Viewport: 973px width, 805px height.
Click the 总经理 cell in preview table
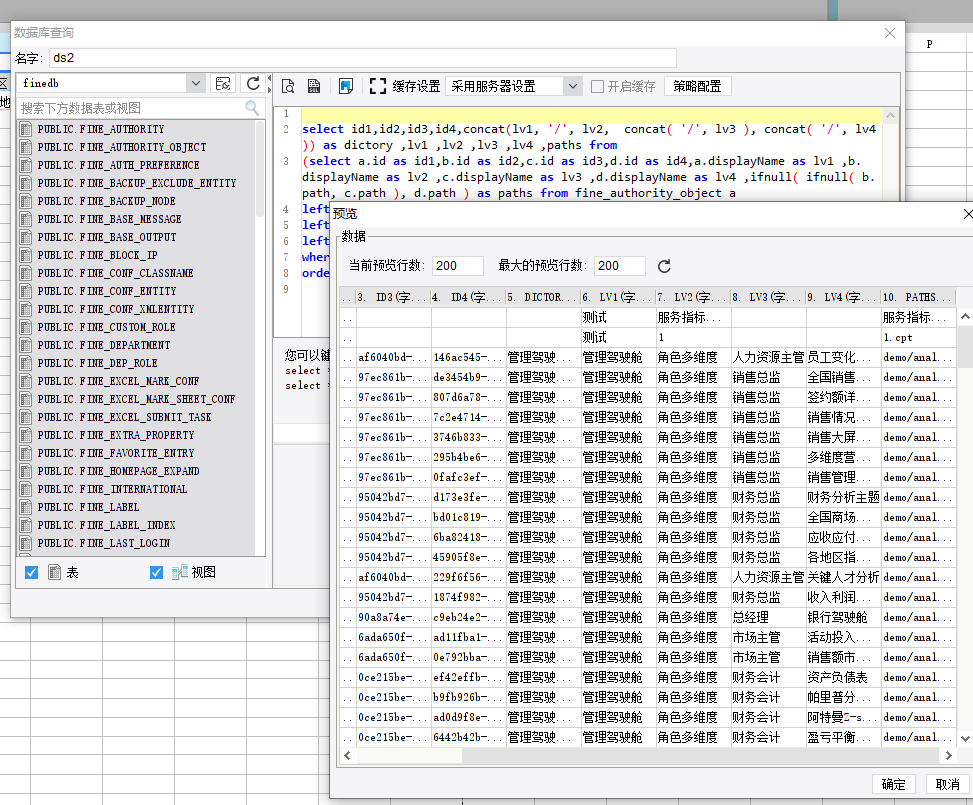[769, 617]
